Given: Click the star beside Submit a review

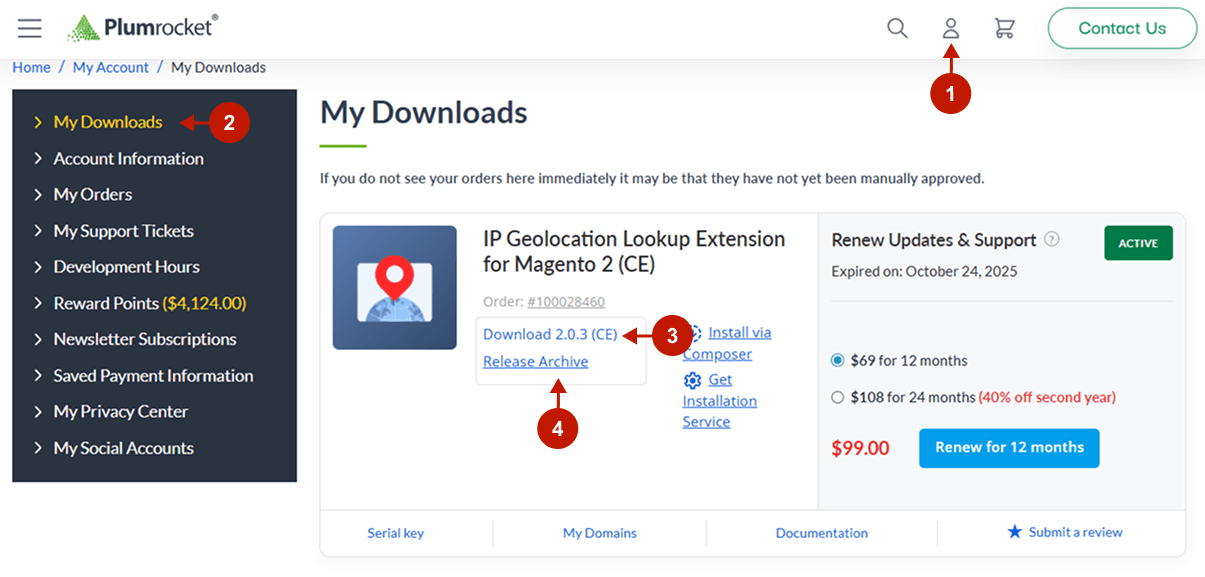Looking at the screenshot, I should 1012,532.
